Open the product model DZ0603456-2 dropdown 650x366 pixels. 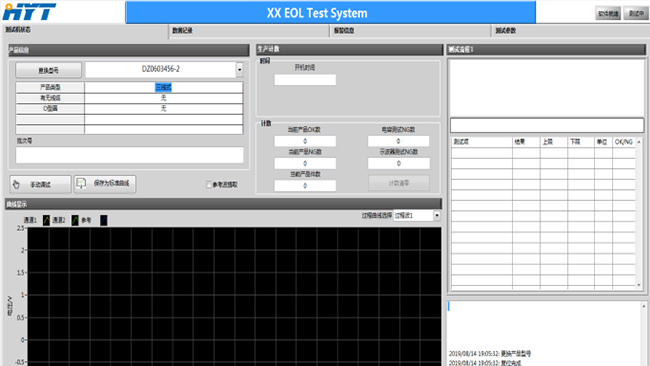[x=240, y=70]
